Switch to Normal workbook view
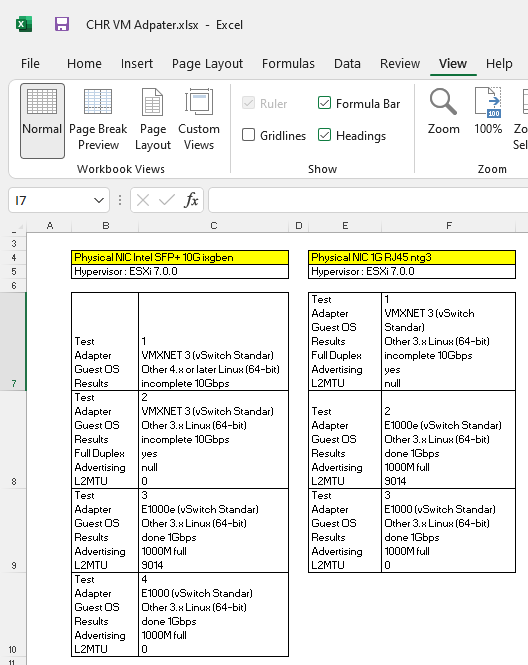The height and width of the screenshot is (665, 528). coord(42,120)
